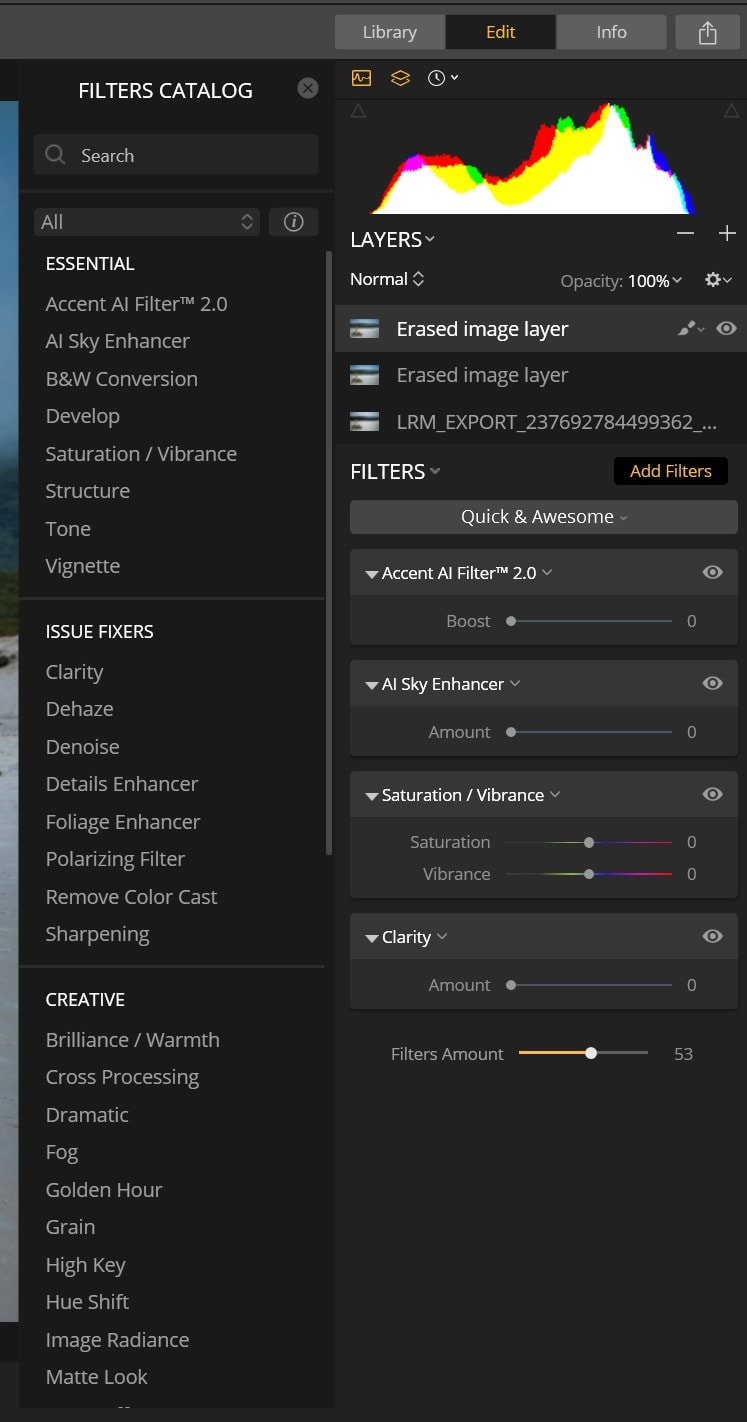747x1422 pixels.
Task: Select the top Erased image layer thumbnail
Action: [365, 329]
